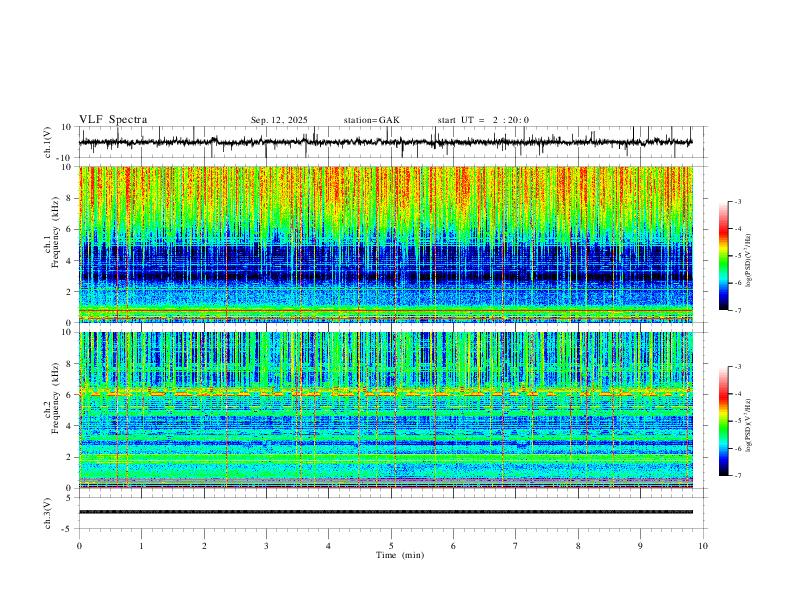The height and width of the screenshot is (612, 792).
Task: Pick the ch.1 spectrogram color scale bar
Action: coord(723,256)
